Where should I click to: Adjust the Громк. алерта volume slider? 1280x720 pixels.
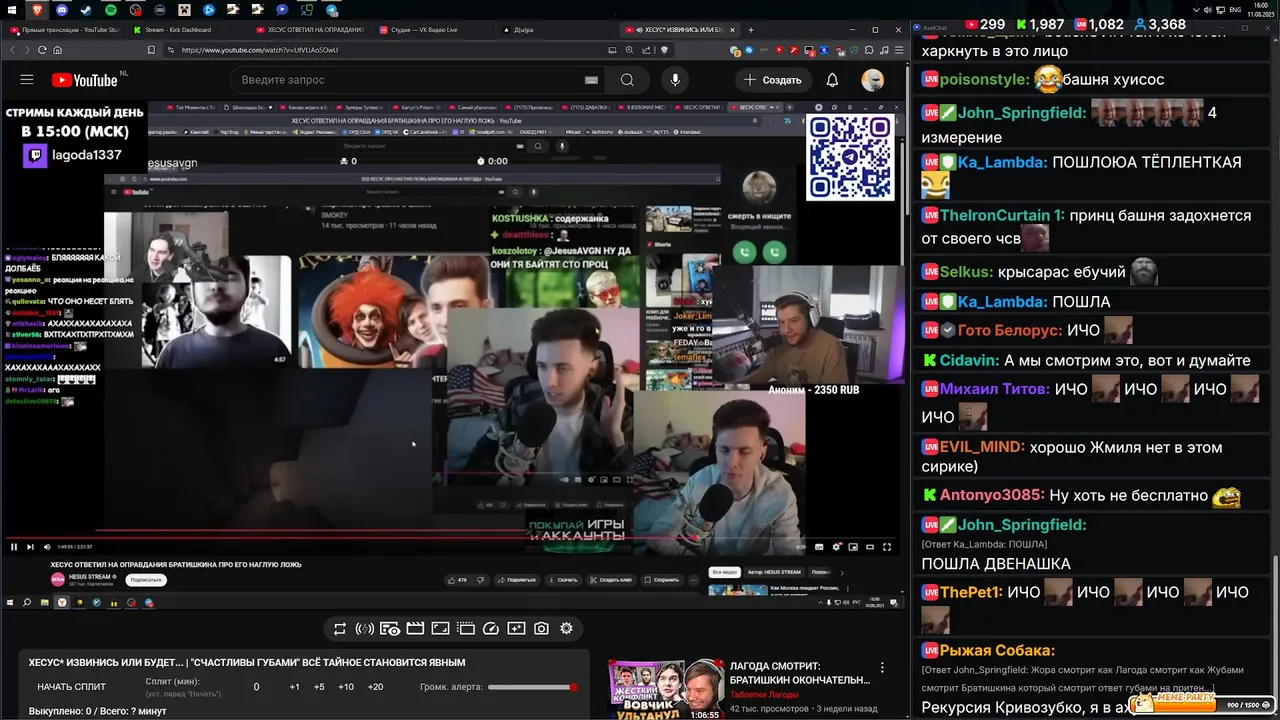(x=532, y=687)
